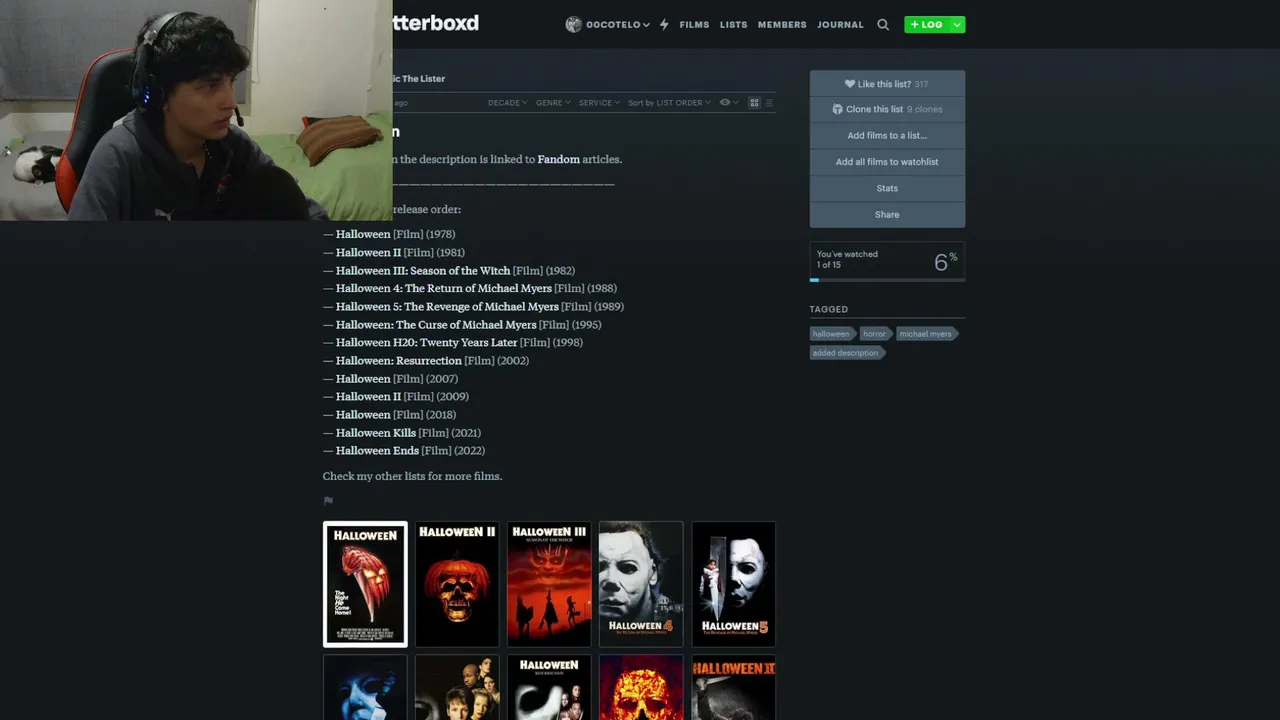Open the 00COTELO profile avatar

(573, 24)
